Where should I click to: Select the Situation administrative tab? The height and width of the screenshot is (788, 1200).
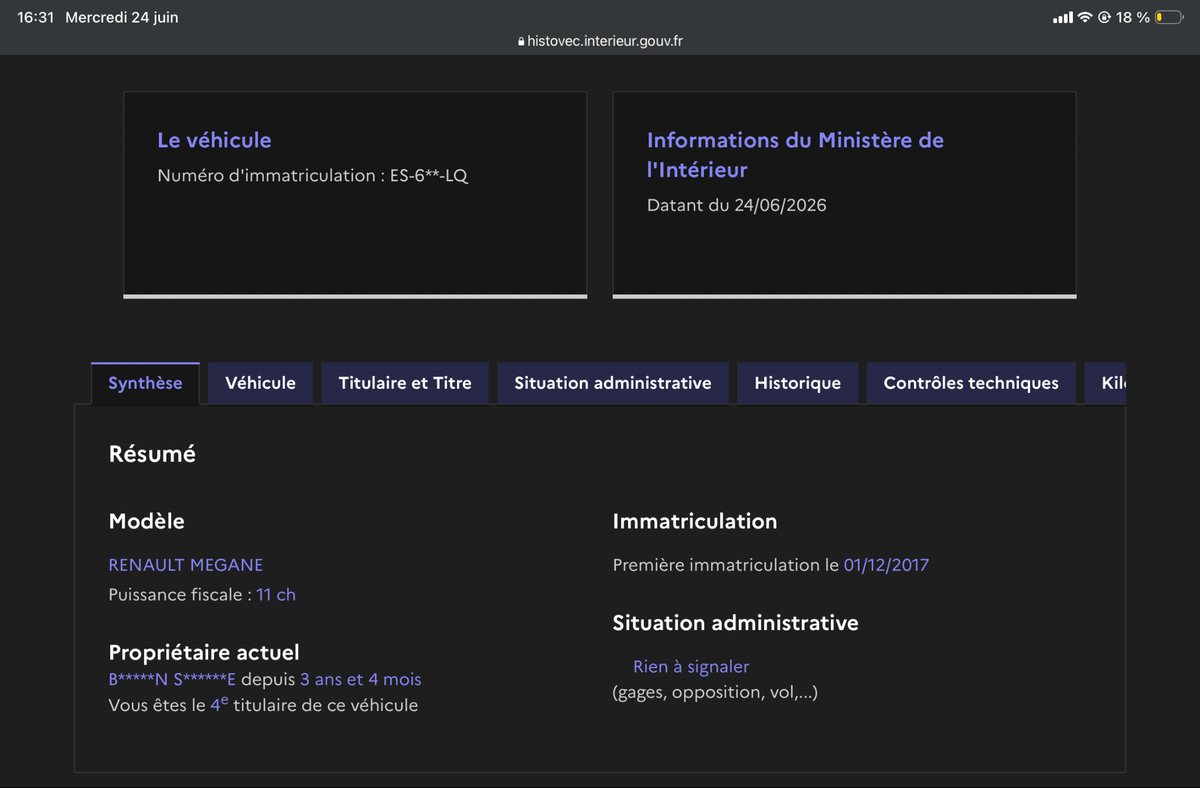click(x=613, y=383)
